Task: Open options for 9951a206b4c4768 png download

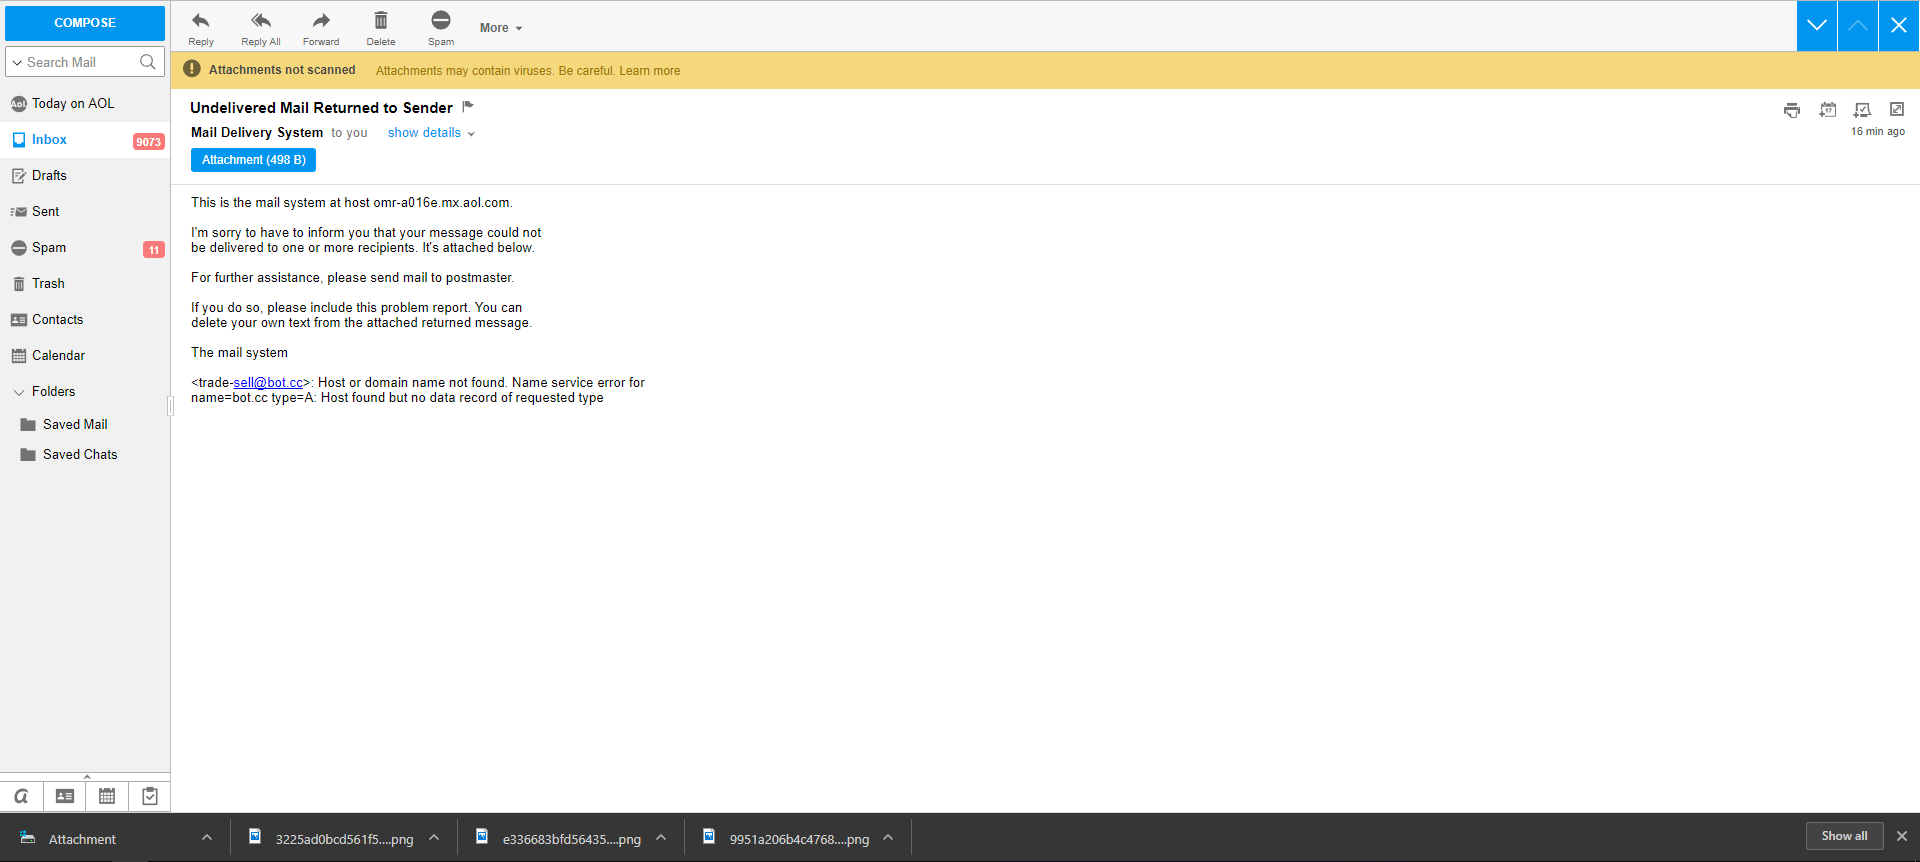Action: 888,838
